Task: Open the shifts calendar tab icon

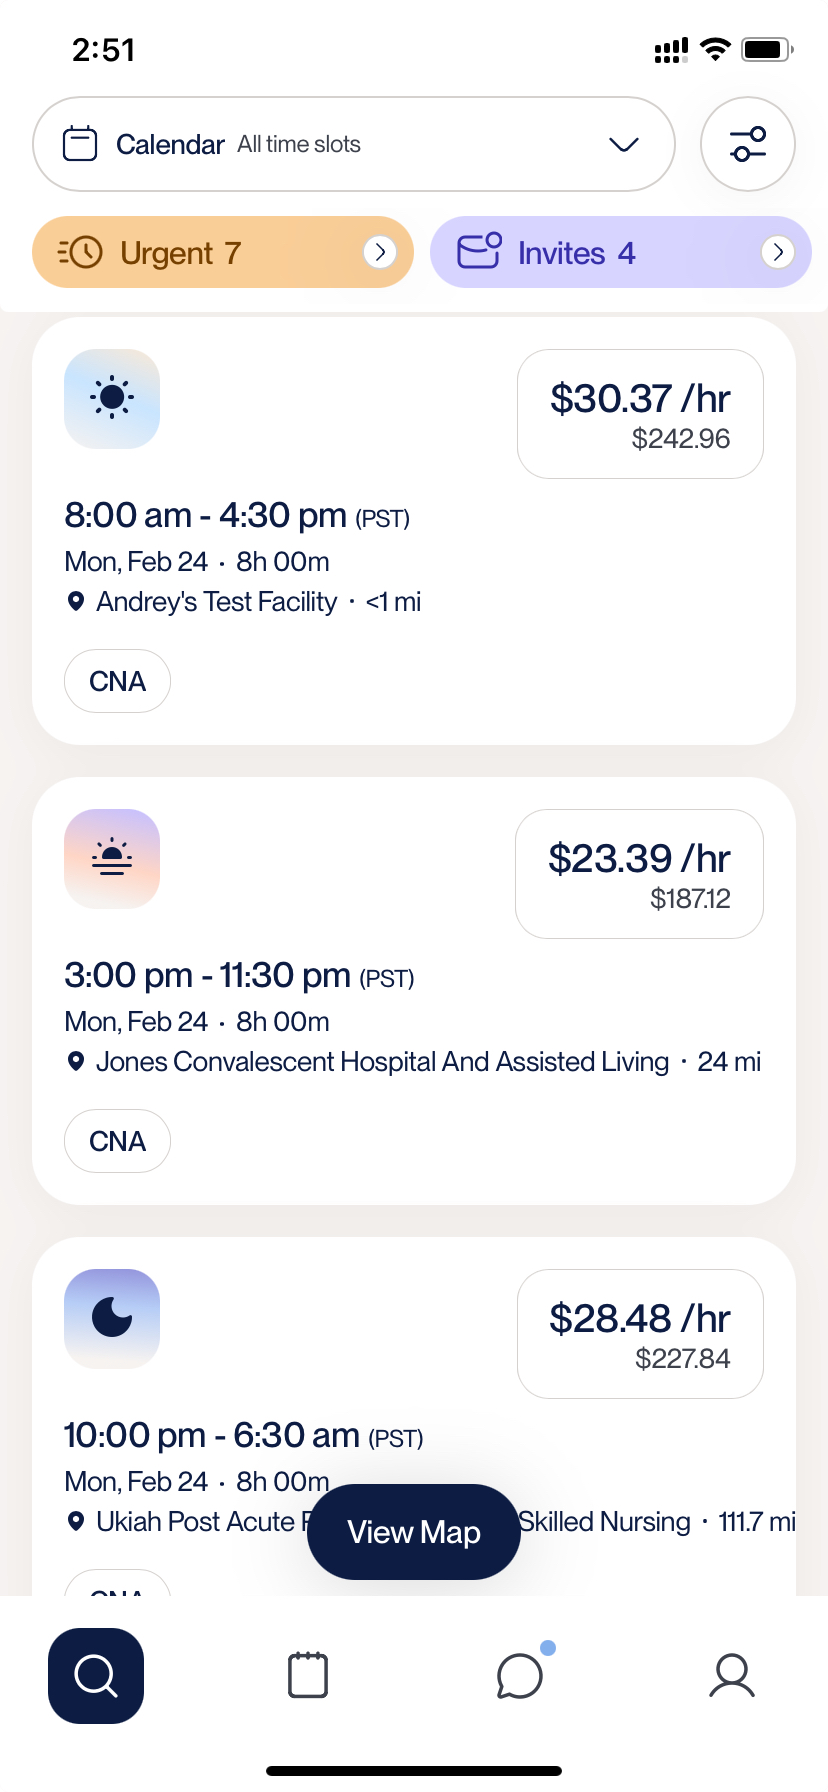Action: pos(308,1675)
